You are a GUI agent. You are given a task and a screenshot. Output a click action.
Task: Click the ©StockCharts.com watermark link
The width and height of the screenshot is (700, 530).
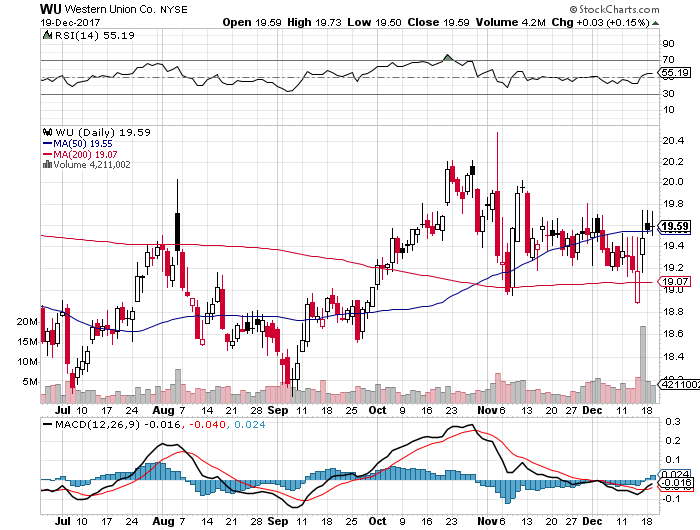636,9
